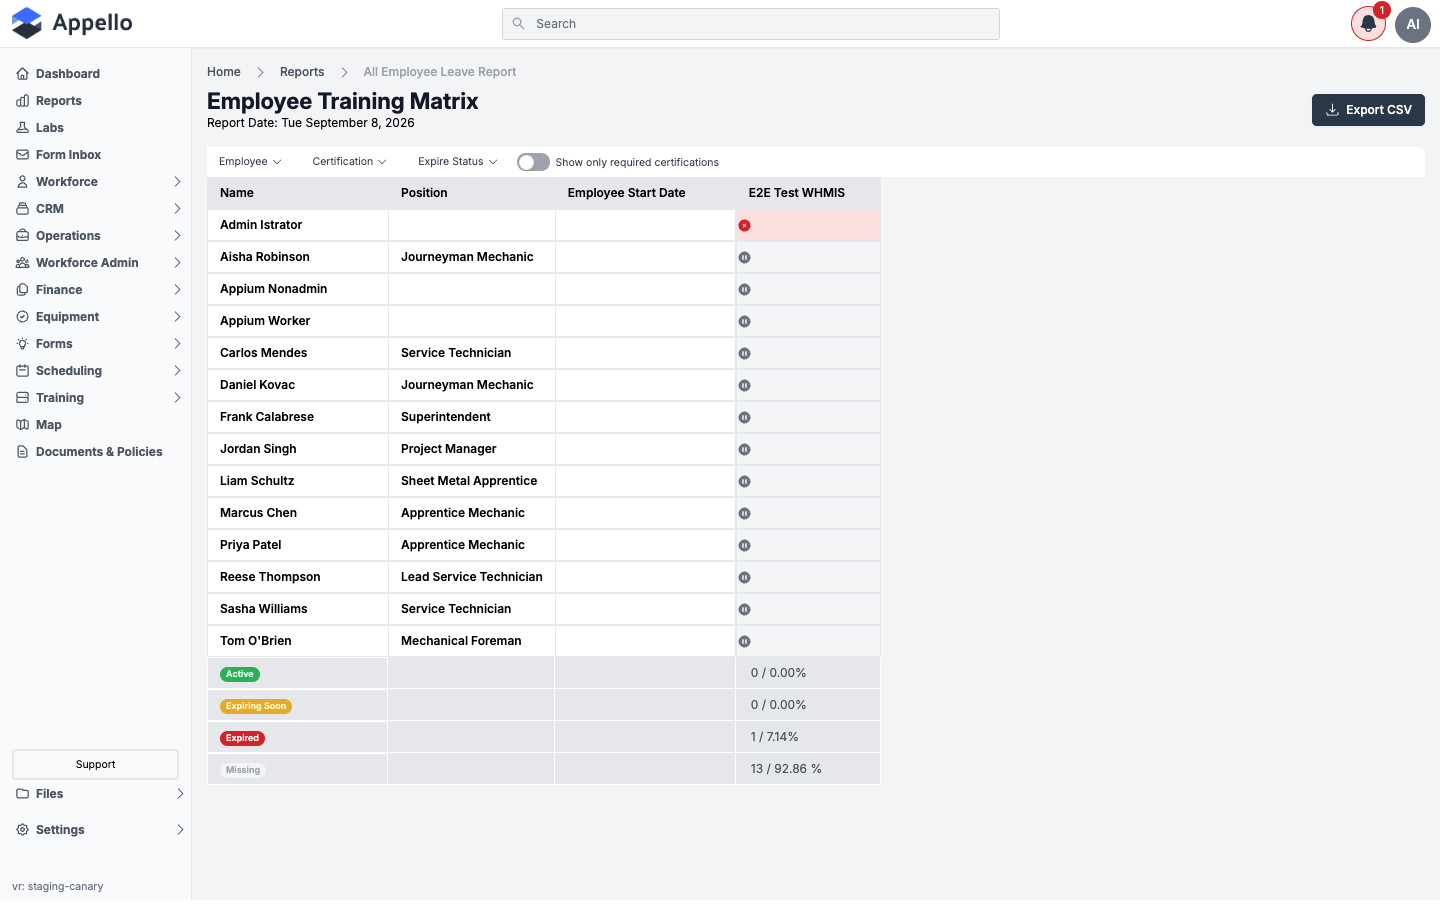1440x918 pixels.
Task: Click the missing status icon for Tom O'Brien
Action: point(744,642)
